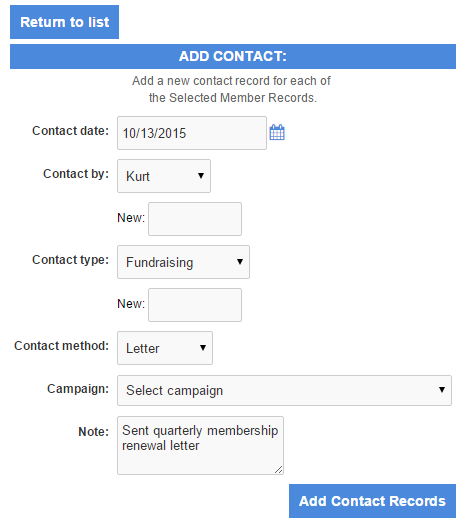Expand the Select campaign dropdown
Image resolution: width=465 pixels, height=527 pixels.
coord(284,390)
